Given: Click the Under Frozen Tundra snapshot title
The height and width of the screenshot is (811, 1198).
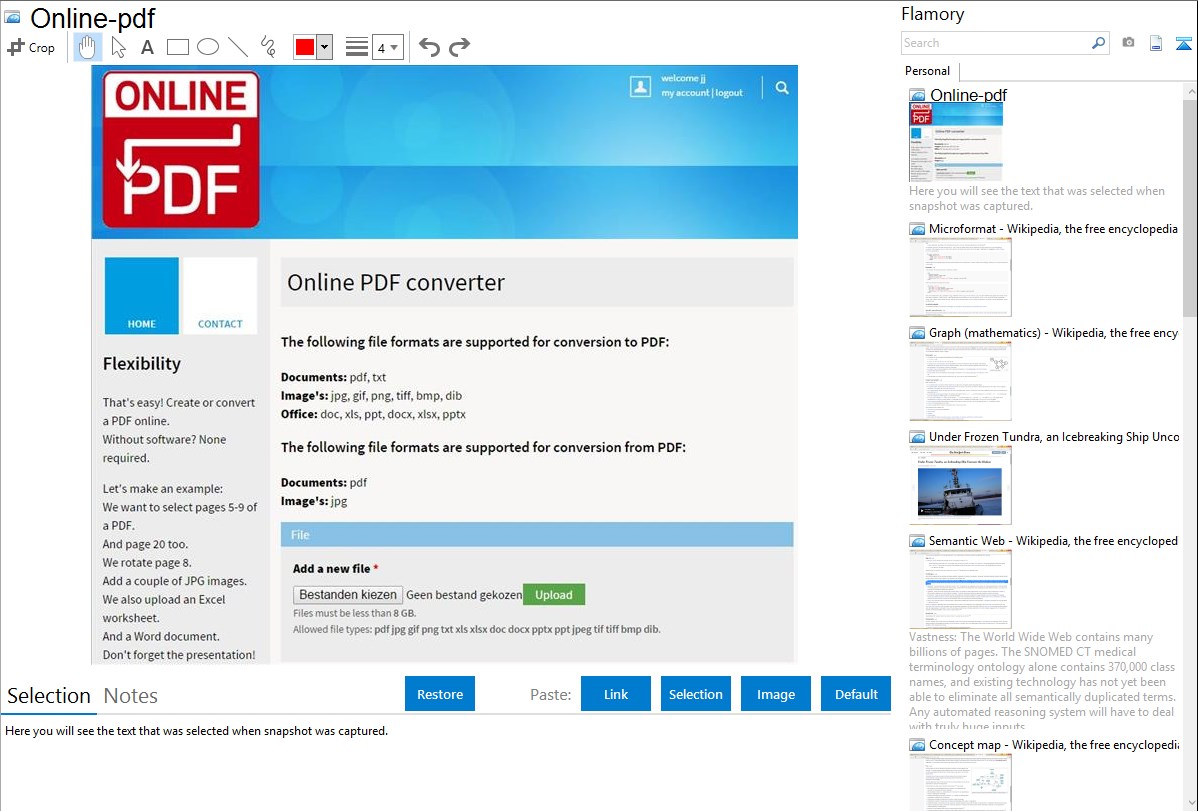Looking at the screenshot, I should pyautogui.click(x=1054, y=436).
